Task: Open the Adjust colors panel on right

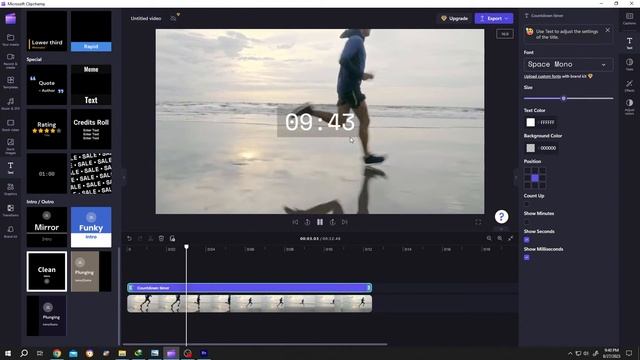Action: [x=629, y=106]
